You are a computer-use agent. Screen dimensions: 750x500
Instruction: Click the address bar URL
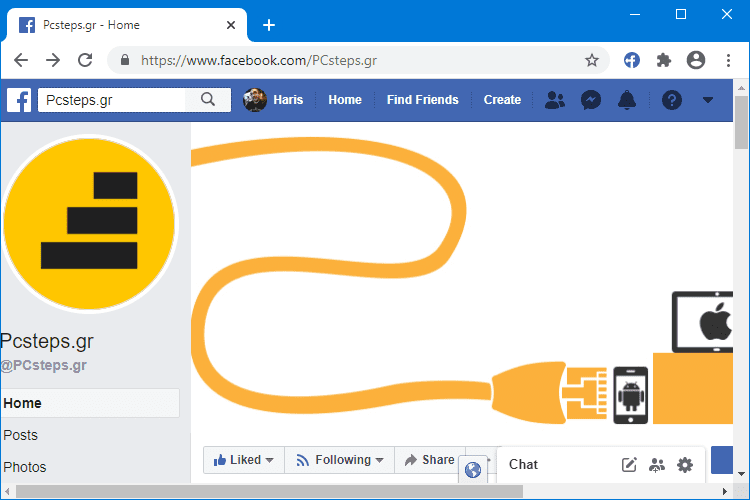[x=259, y=60]
